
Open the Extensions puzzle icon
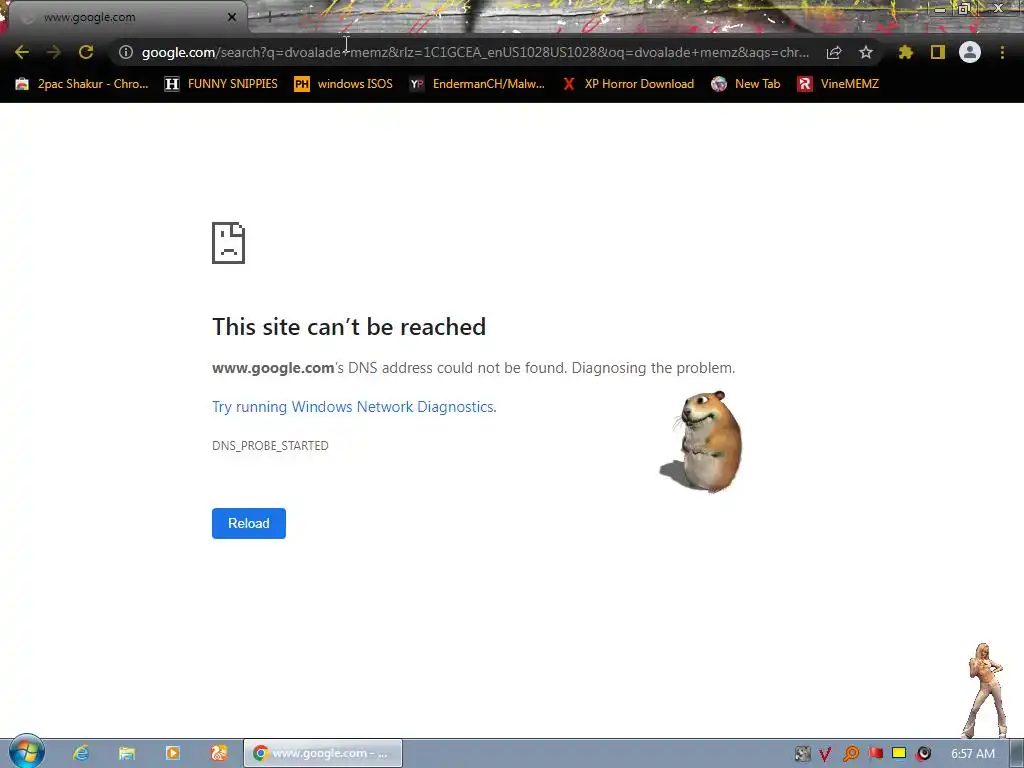(905, 52)
